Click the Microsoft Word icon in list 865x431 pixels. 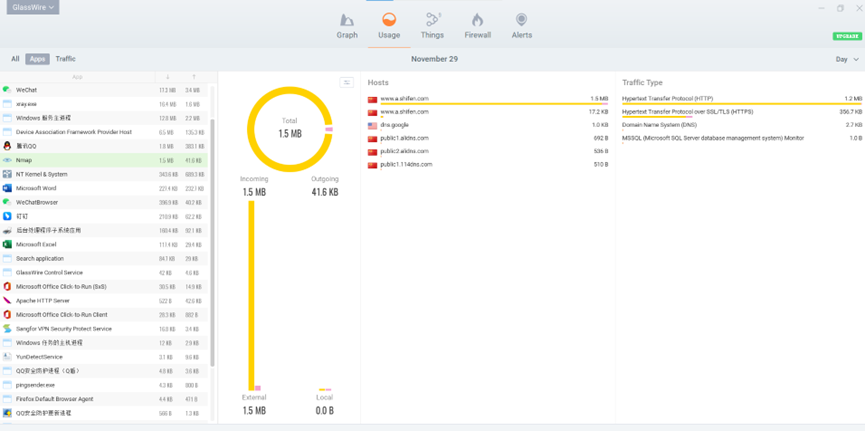click(x=7, y=188)
